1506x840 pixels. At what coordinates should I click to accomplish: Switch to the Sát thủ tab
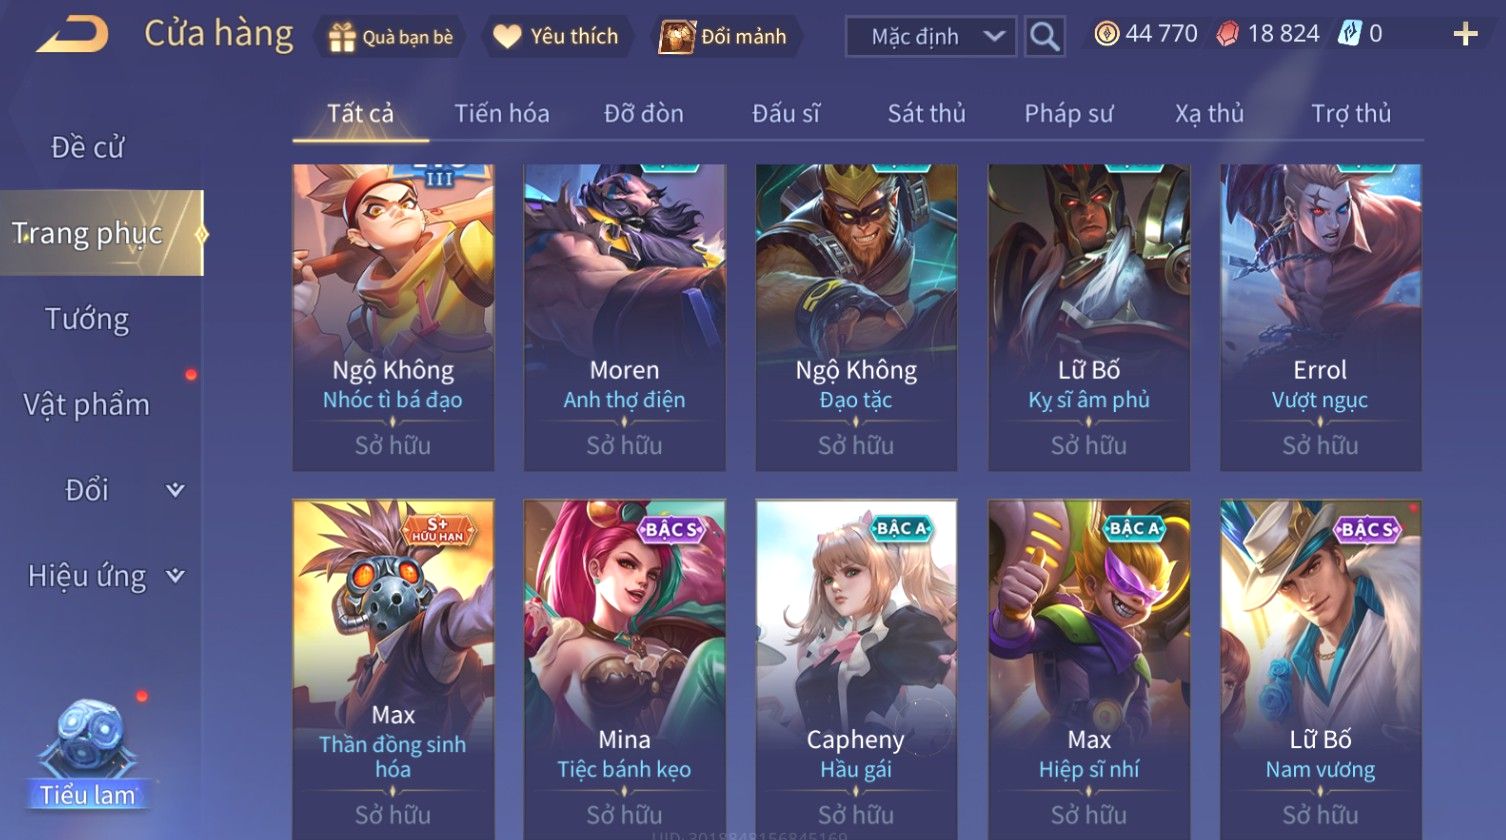point(926,114)
